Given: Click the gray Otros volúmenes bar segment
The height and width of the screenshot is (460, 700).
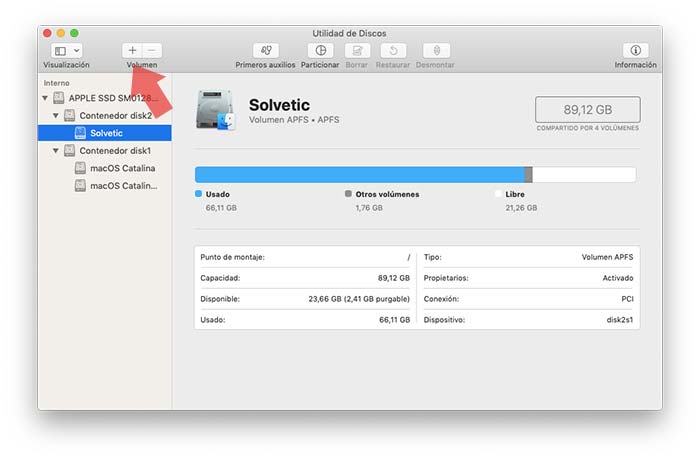Looking at the screenshot, I should (x=528, y=175).
